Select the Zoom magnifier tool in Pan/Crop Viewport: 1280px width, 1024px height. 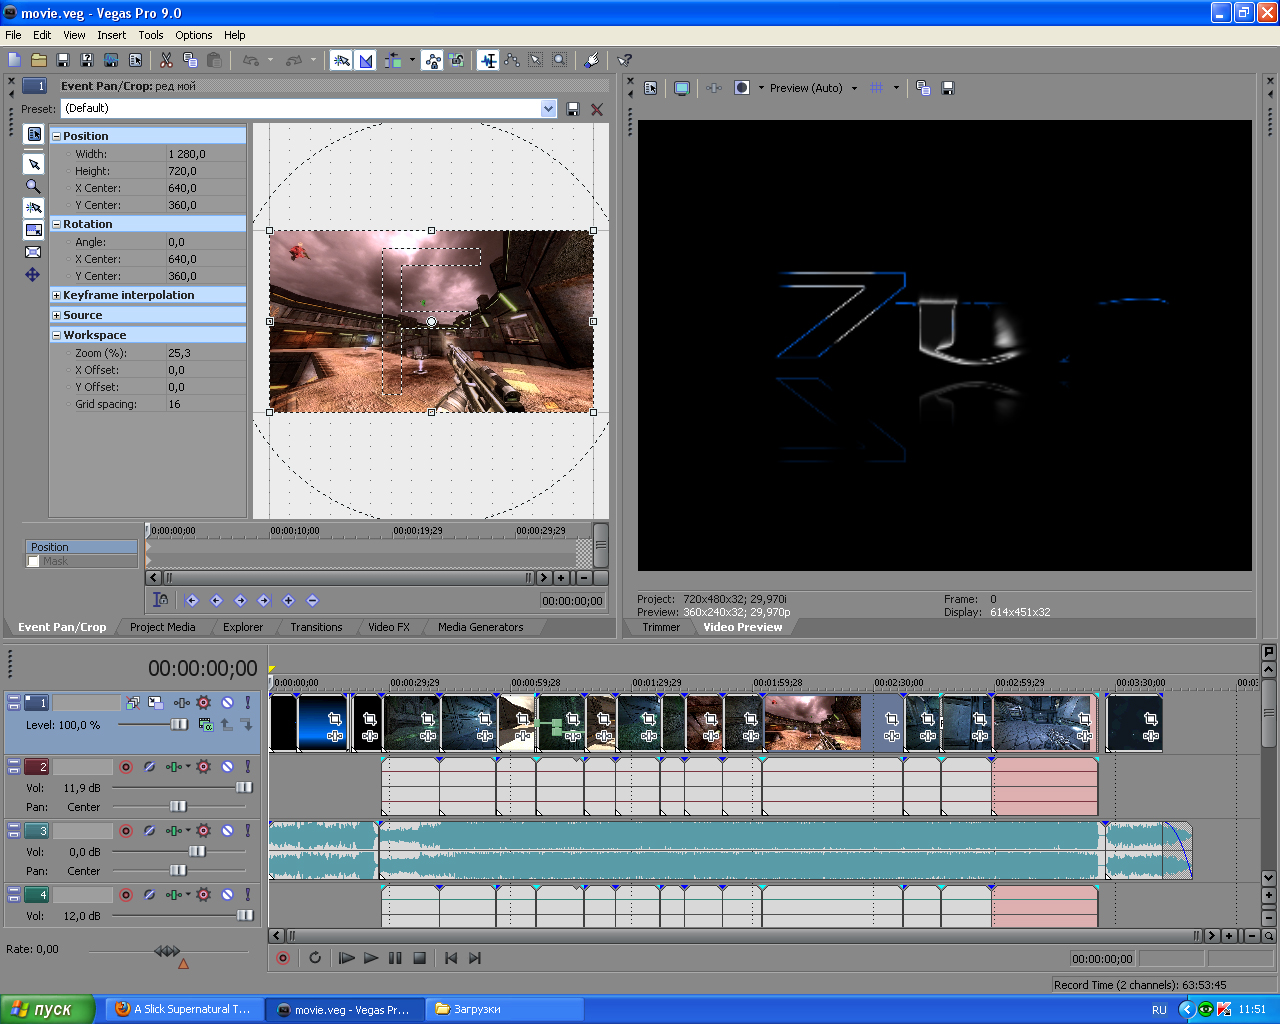pos(33,186)
